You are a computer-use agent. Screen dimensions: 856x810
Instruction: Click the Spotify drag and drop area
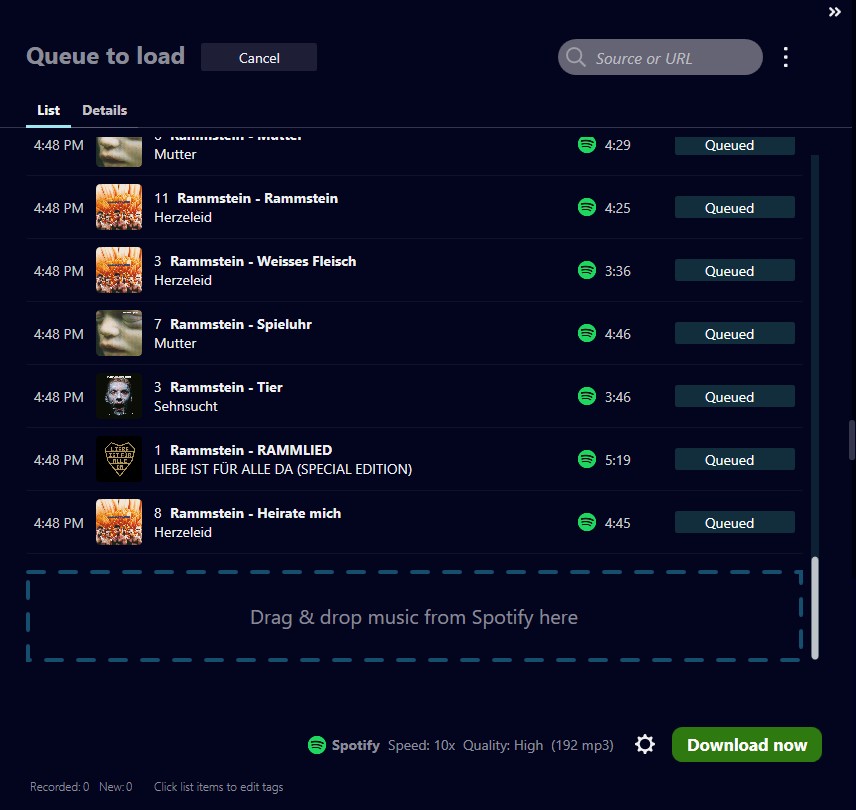click(414, 617)
